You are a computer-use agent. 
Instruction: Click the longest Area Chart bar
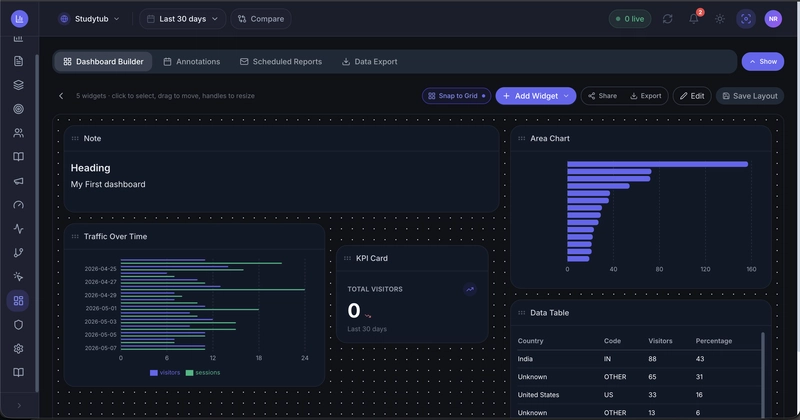tap(658, 164)
